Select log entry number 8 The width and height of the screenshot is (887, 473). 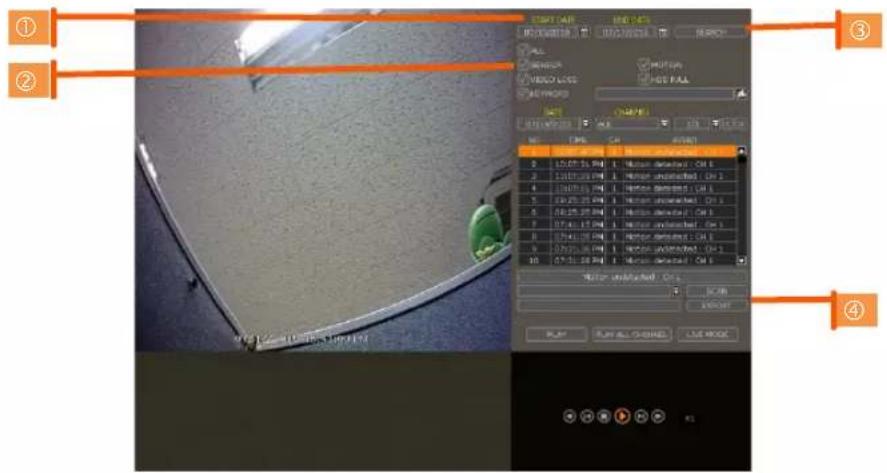coord(628,237)
